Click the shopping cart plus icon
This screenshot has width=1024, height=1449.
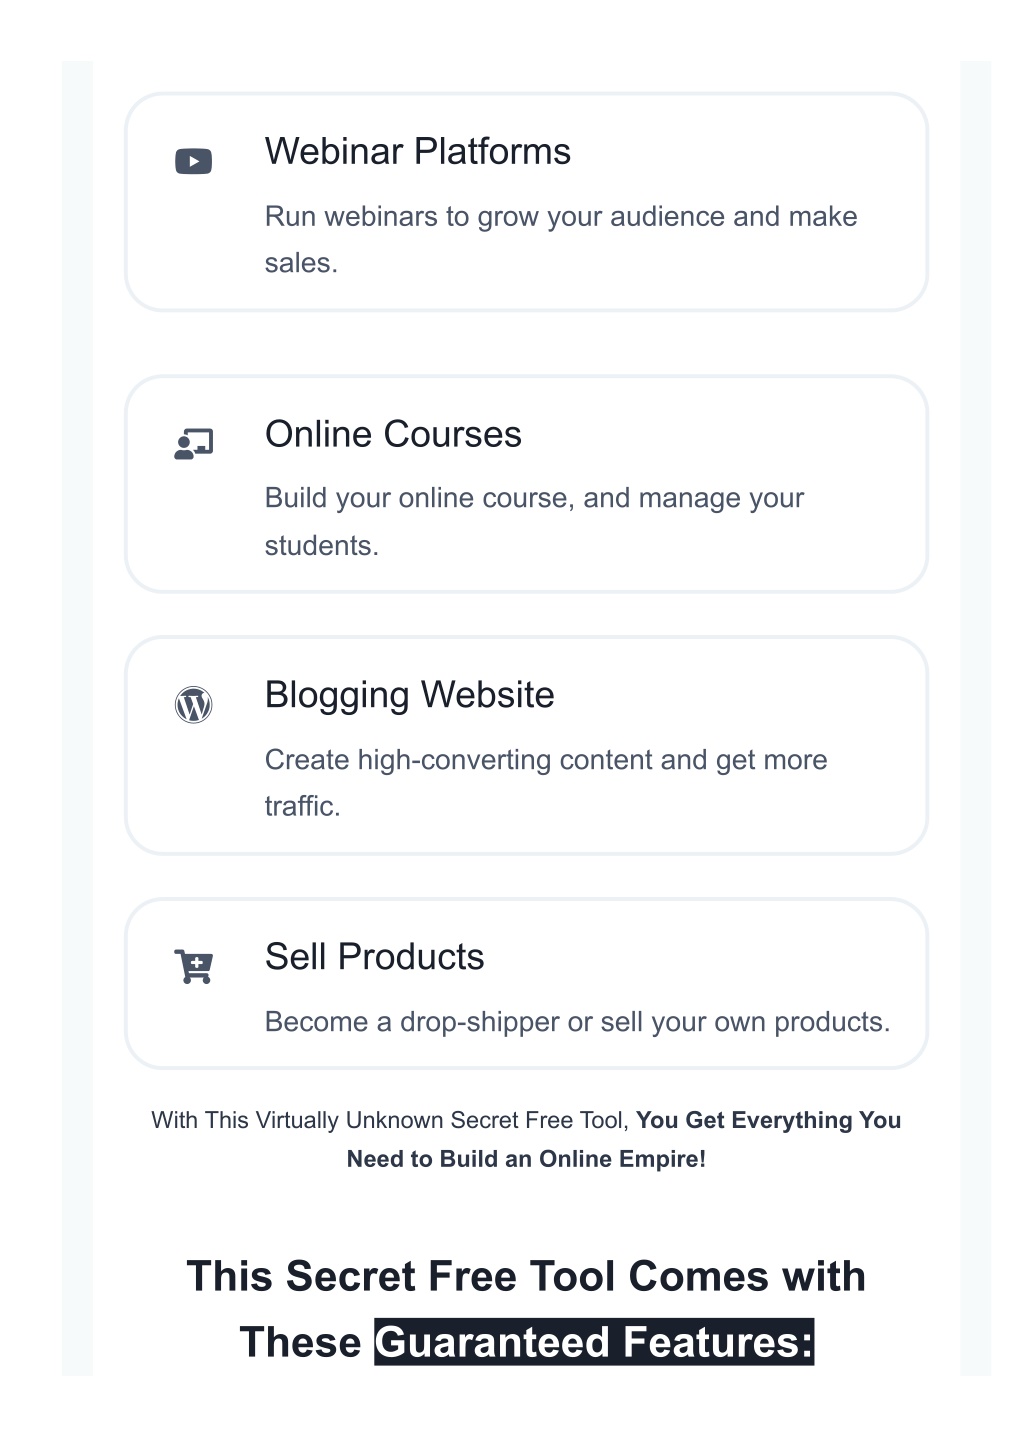[193, 966]
